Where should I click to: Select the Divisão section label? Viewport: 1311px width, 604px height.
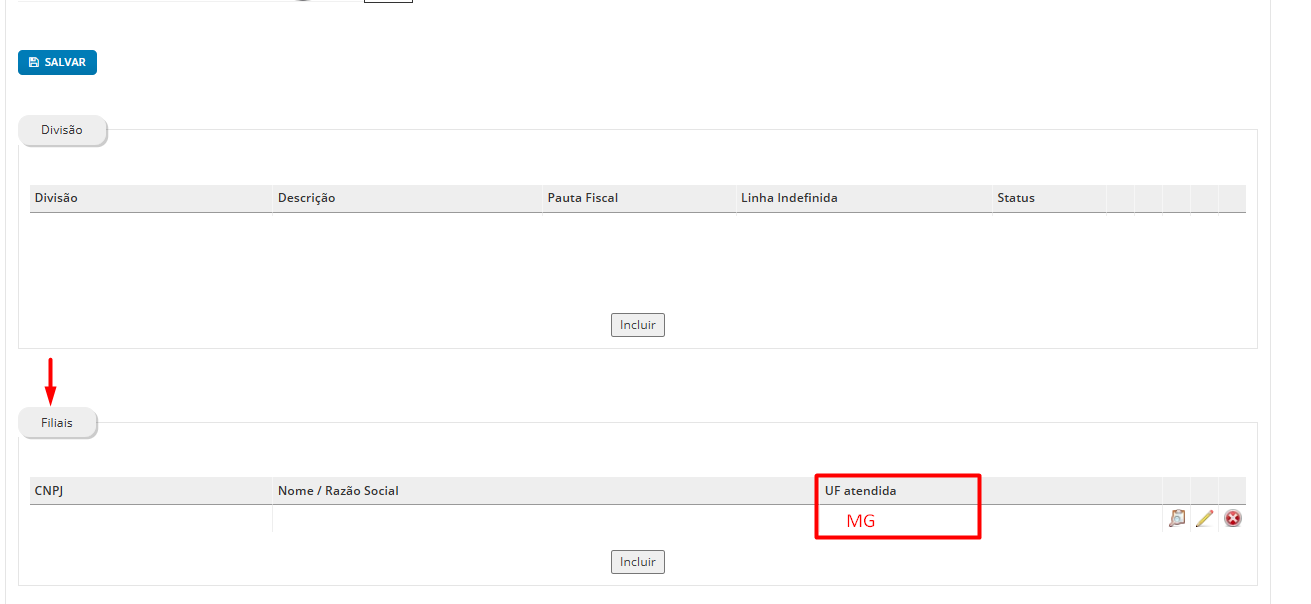62,130
